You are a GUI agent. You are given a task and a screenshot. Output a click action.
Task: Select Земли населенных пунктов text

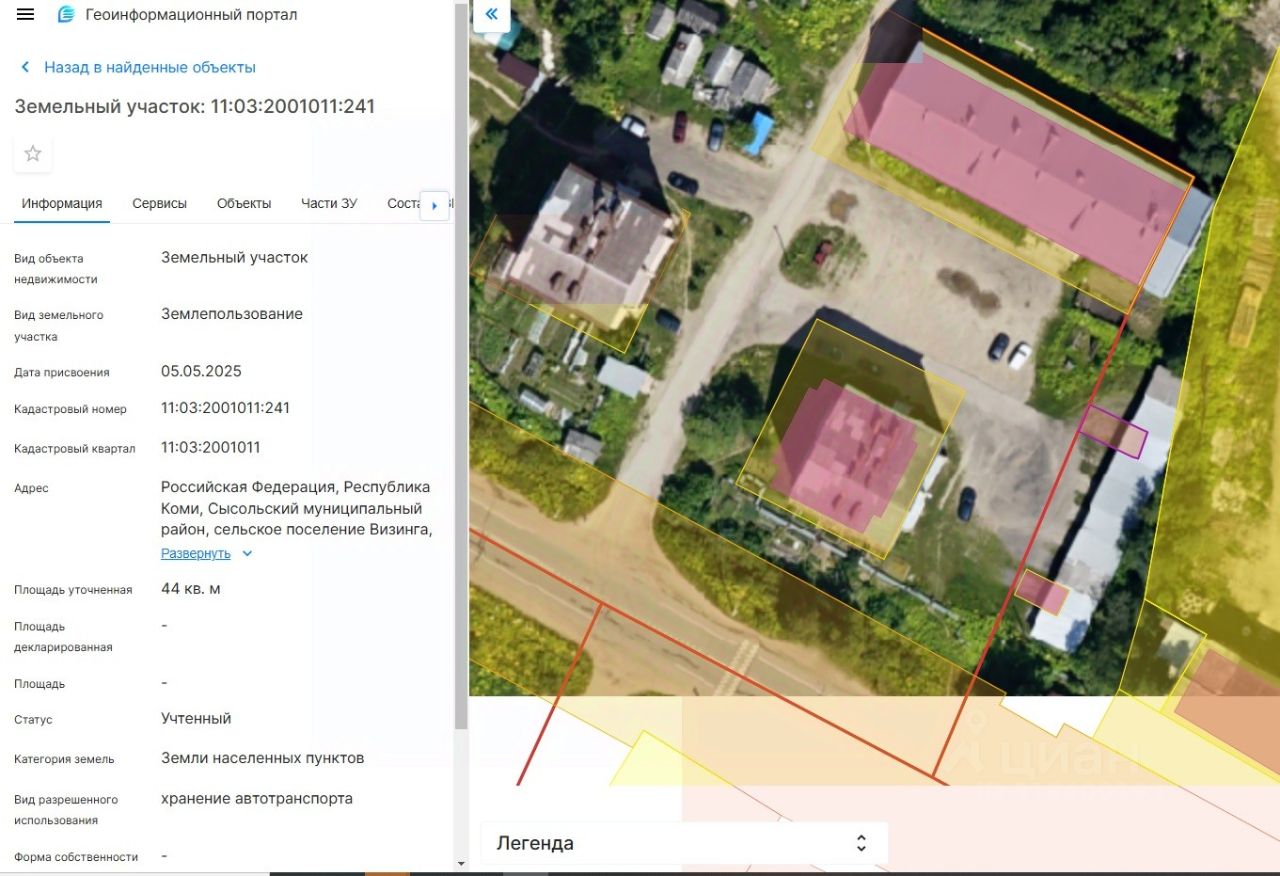(x=262, y=758)
